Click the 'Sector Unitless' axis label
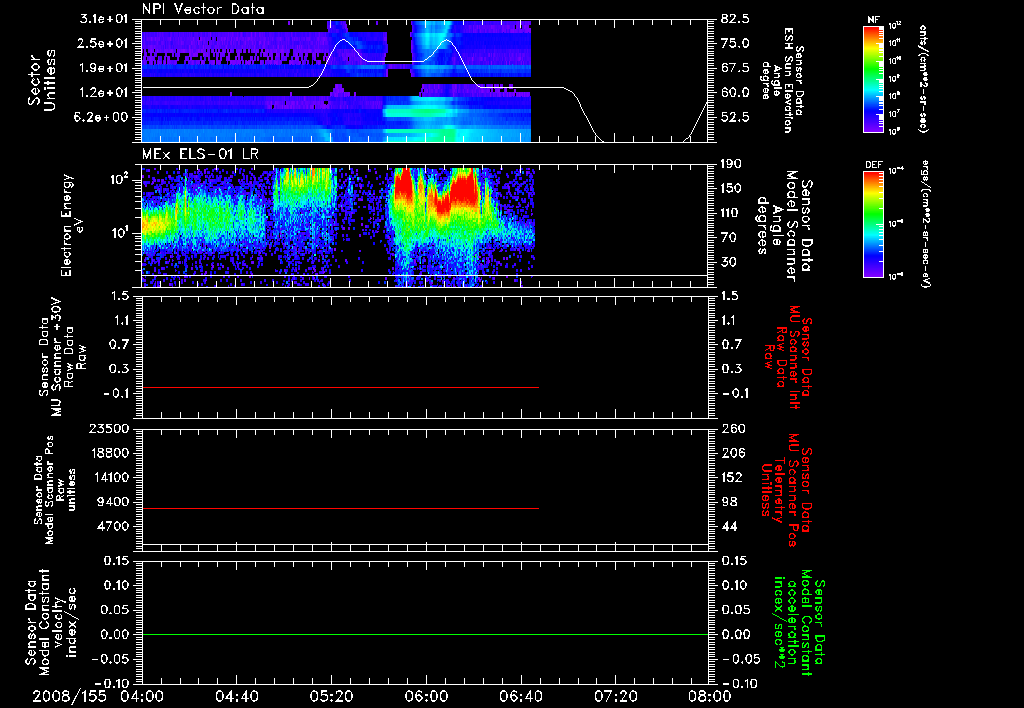This screenshot has height=708, width=1024. 42,81
